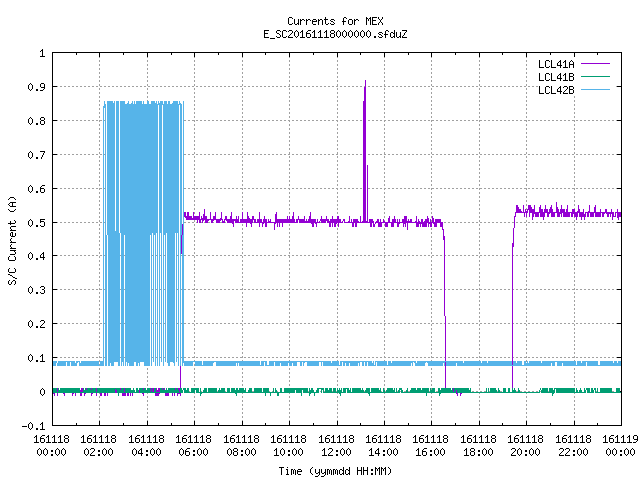The image size is (640, 480).
Task: Click the x-axis tick label 161118 06:00
Action: click(x=193, y=446)
